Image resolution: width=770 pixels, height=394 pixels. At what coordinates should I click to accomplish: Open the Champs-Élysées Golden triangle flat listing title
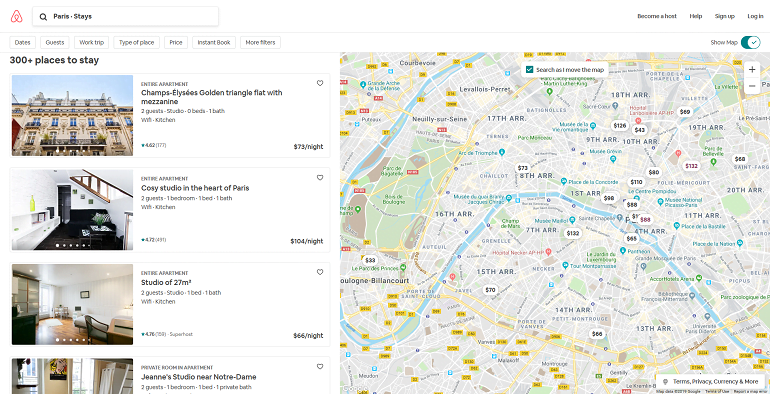tap(212, 97)
